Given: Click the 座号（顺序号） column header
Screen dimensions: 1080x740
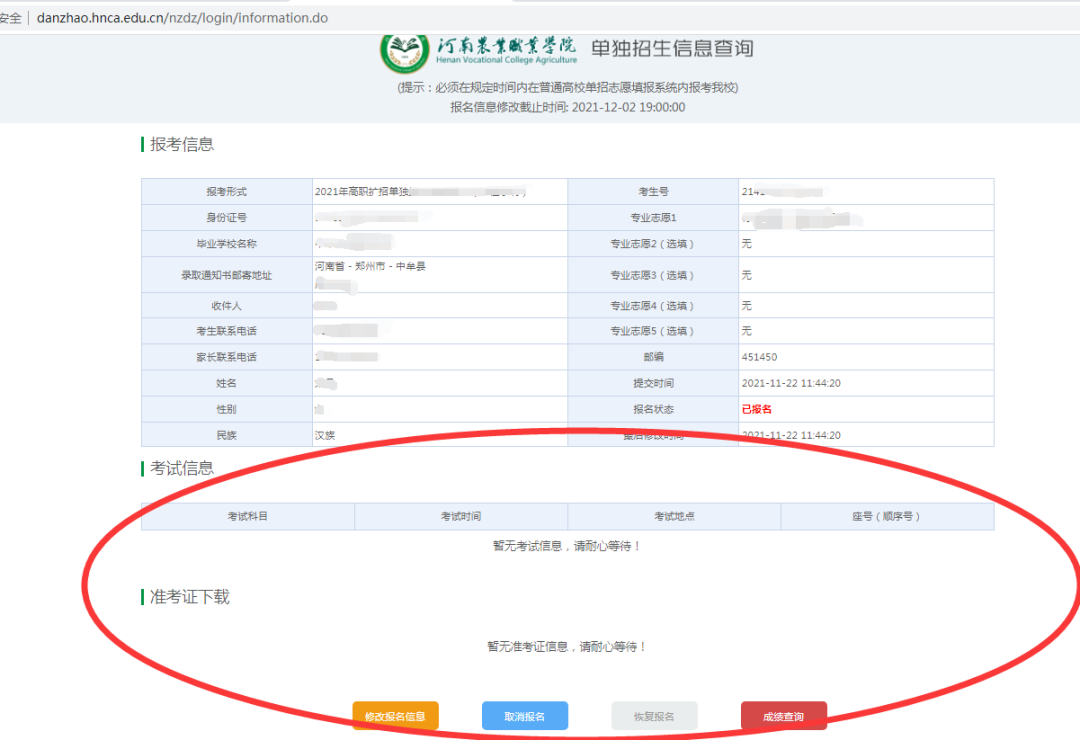Looking at the screenshot, I should pos(887,516).
